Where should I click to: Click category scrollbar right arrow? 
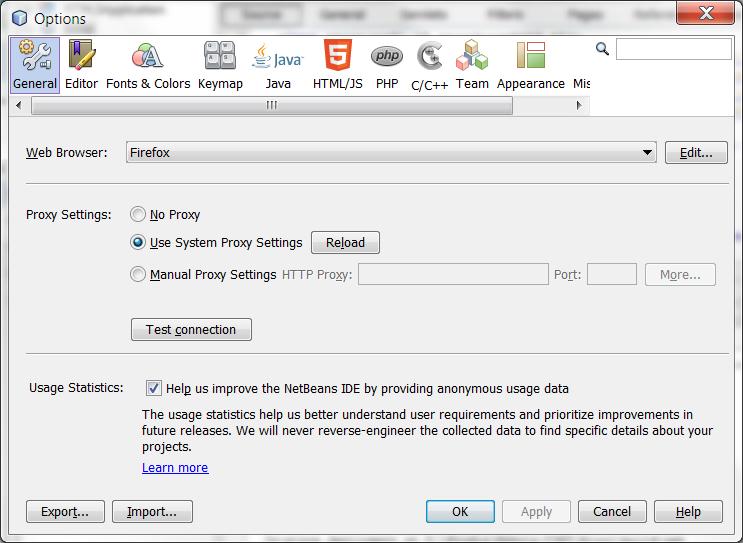pyautogui.click(x=579, y=105)
